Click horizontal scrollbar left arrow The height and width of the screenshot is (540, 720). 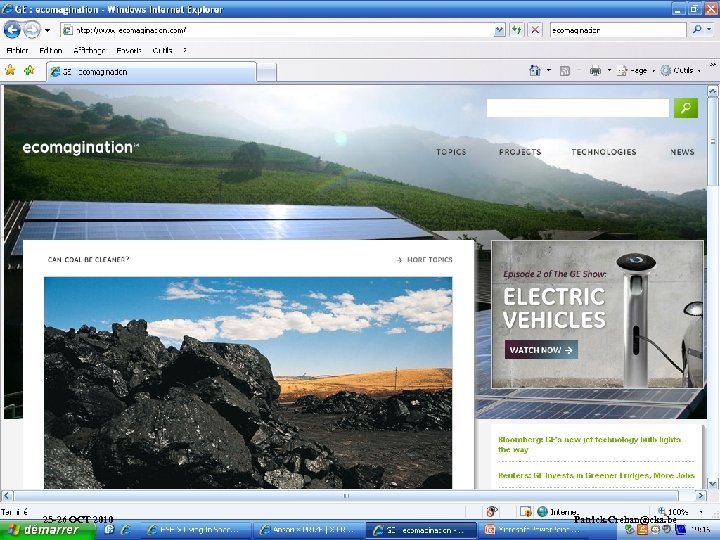click(x=7, y=496)
